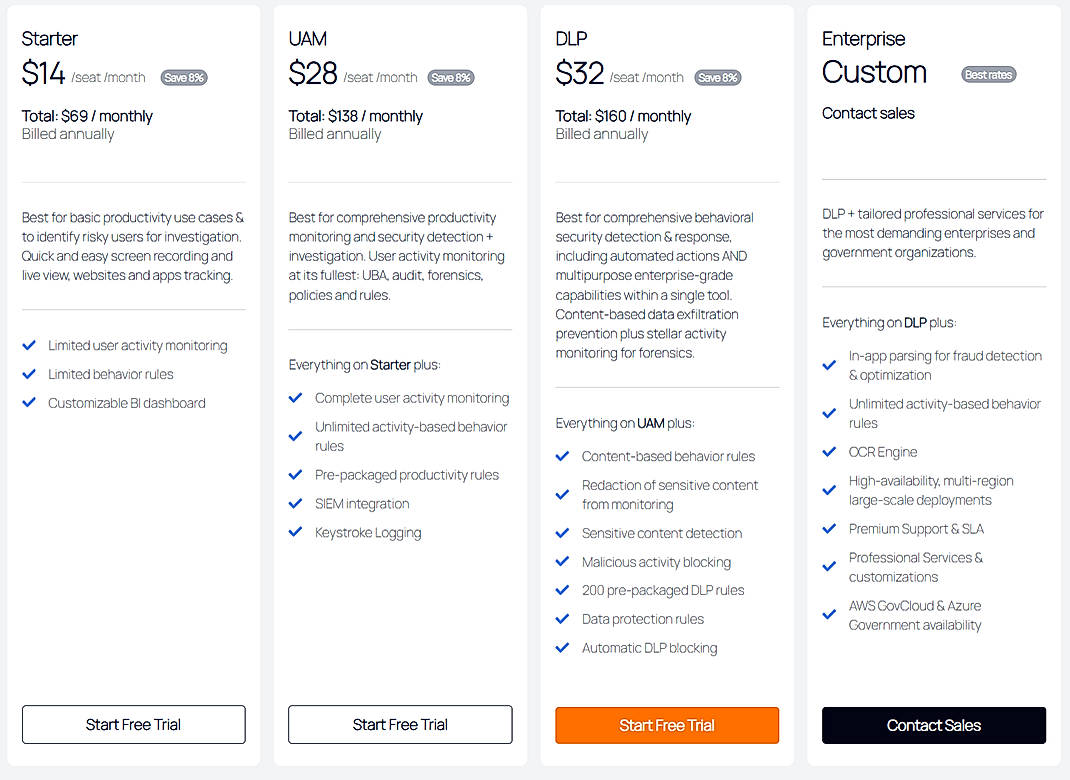Select the Best rates badge on Enterprise
The height and width of the screenshot is (780, 1070).
pos(988,73)
